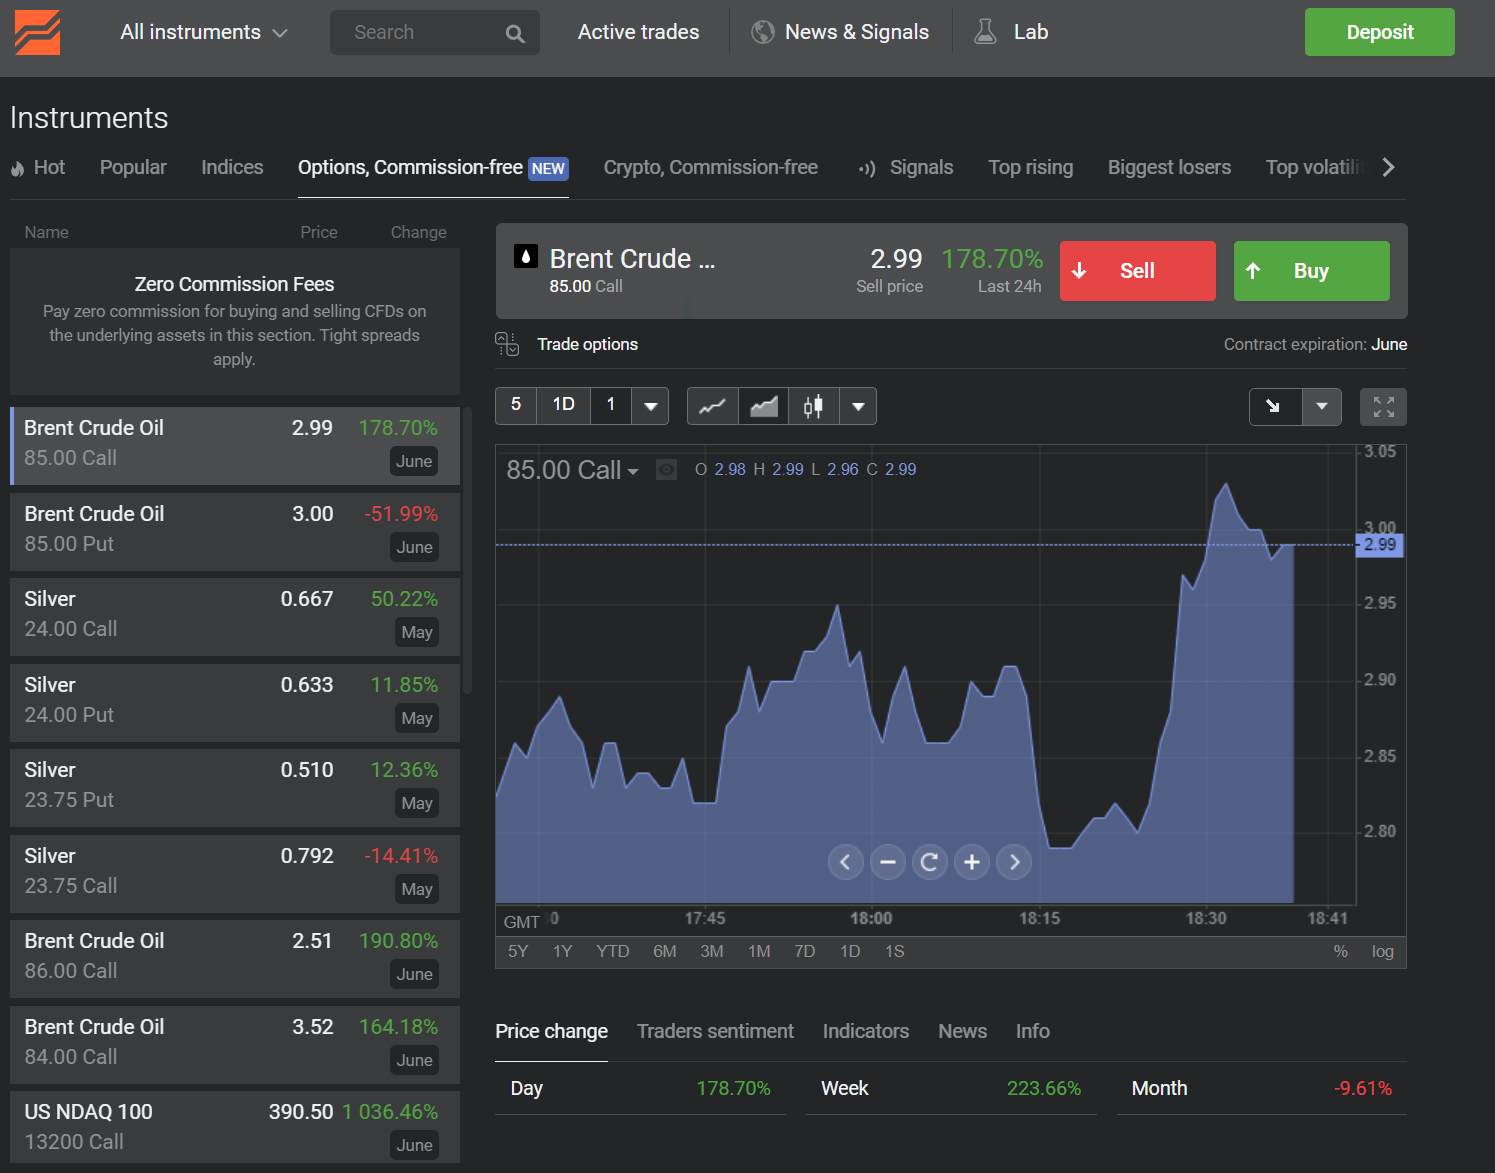Image resolution: width=1495 pixels, height=1173 pixels.
Task: Switch to the area chart style
Action: coord(763,406)
